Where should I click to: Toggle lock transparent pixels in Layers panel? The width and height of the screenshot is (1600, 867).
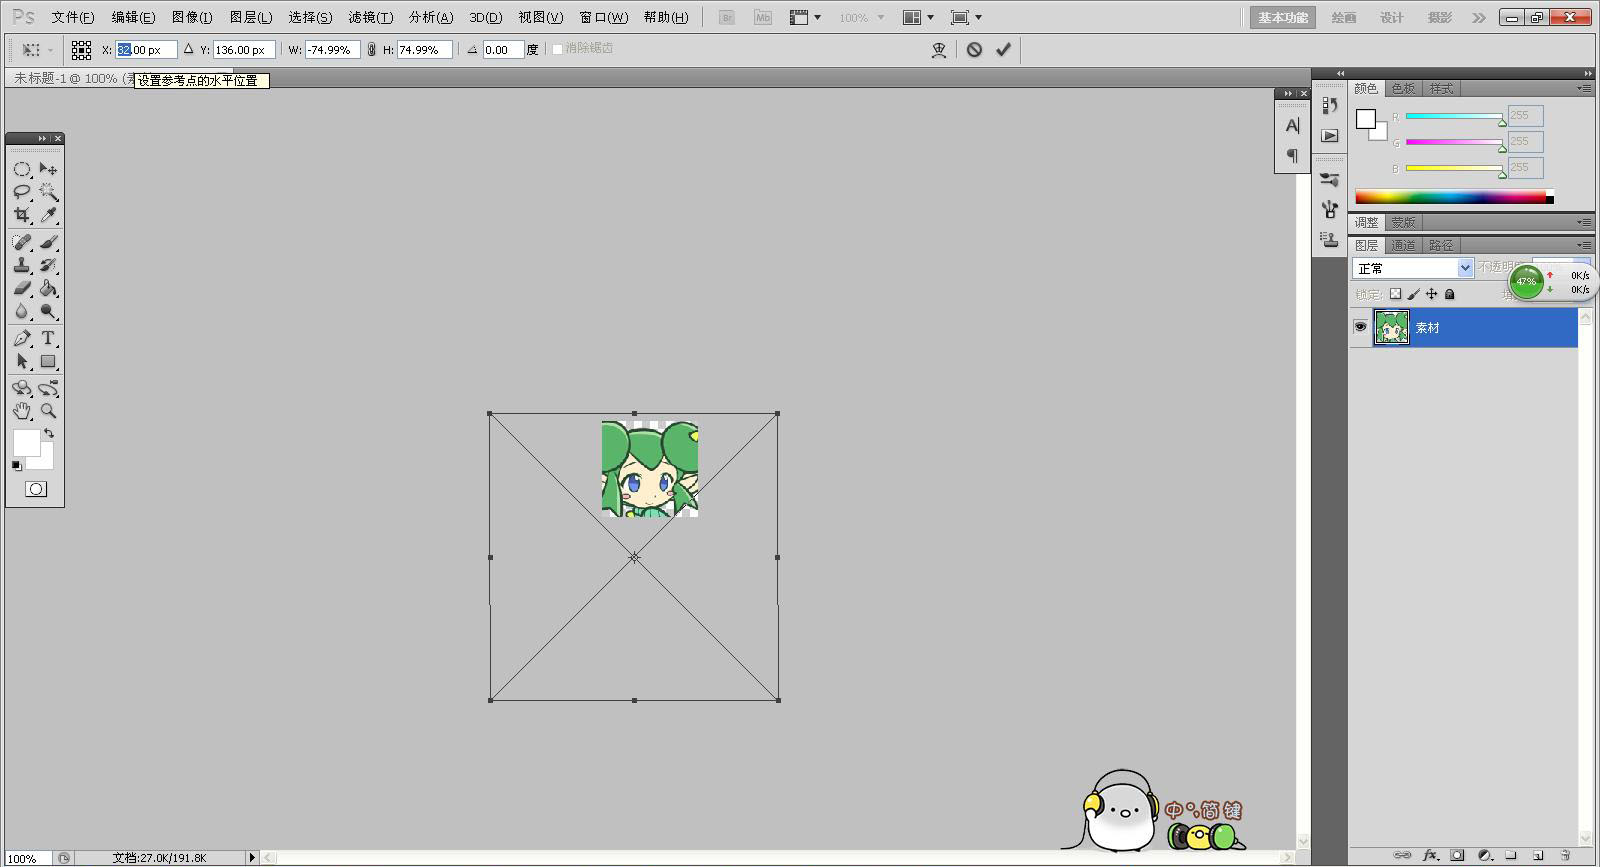pos(1395,294)
